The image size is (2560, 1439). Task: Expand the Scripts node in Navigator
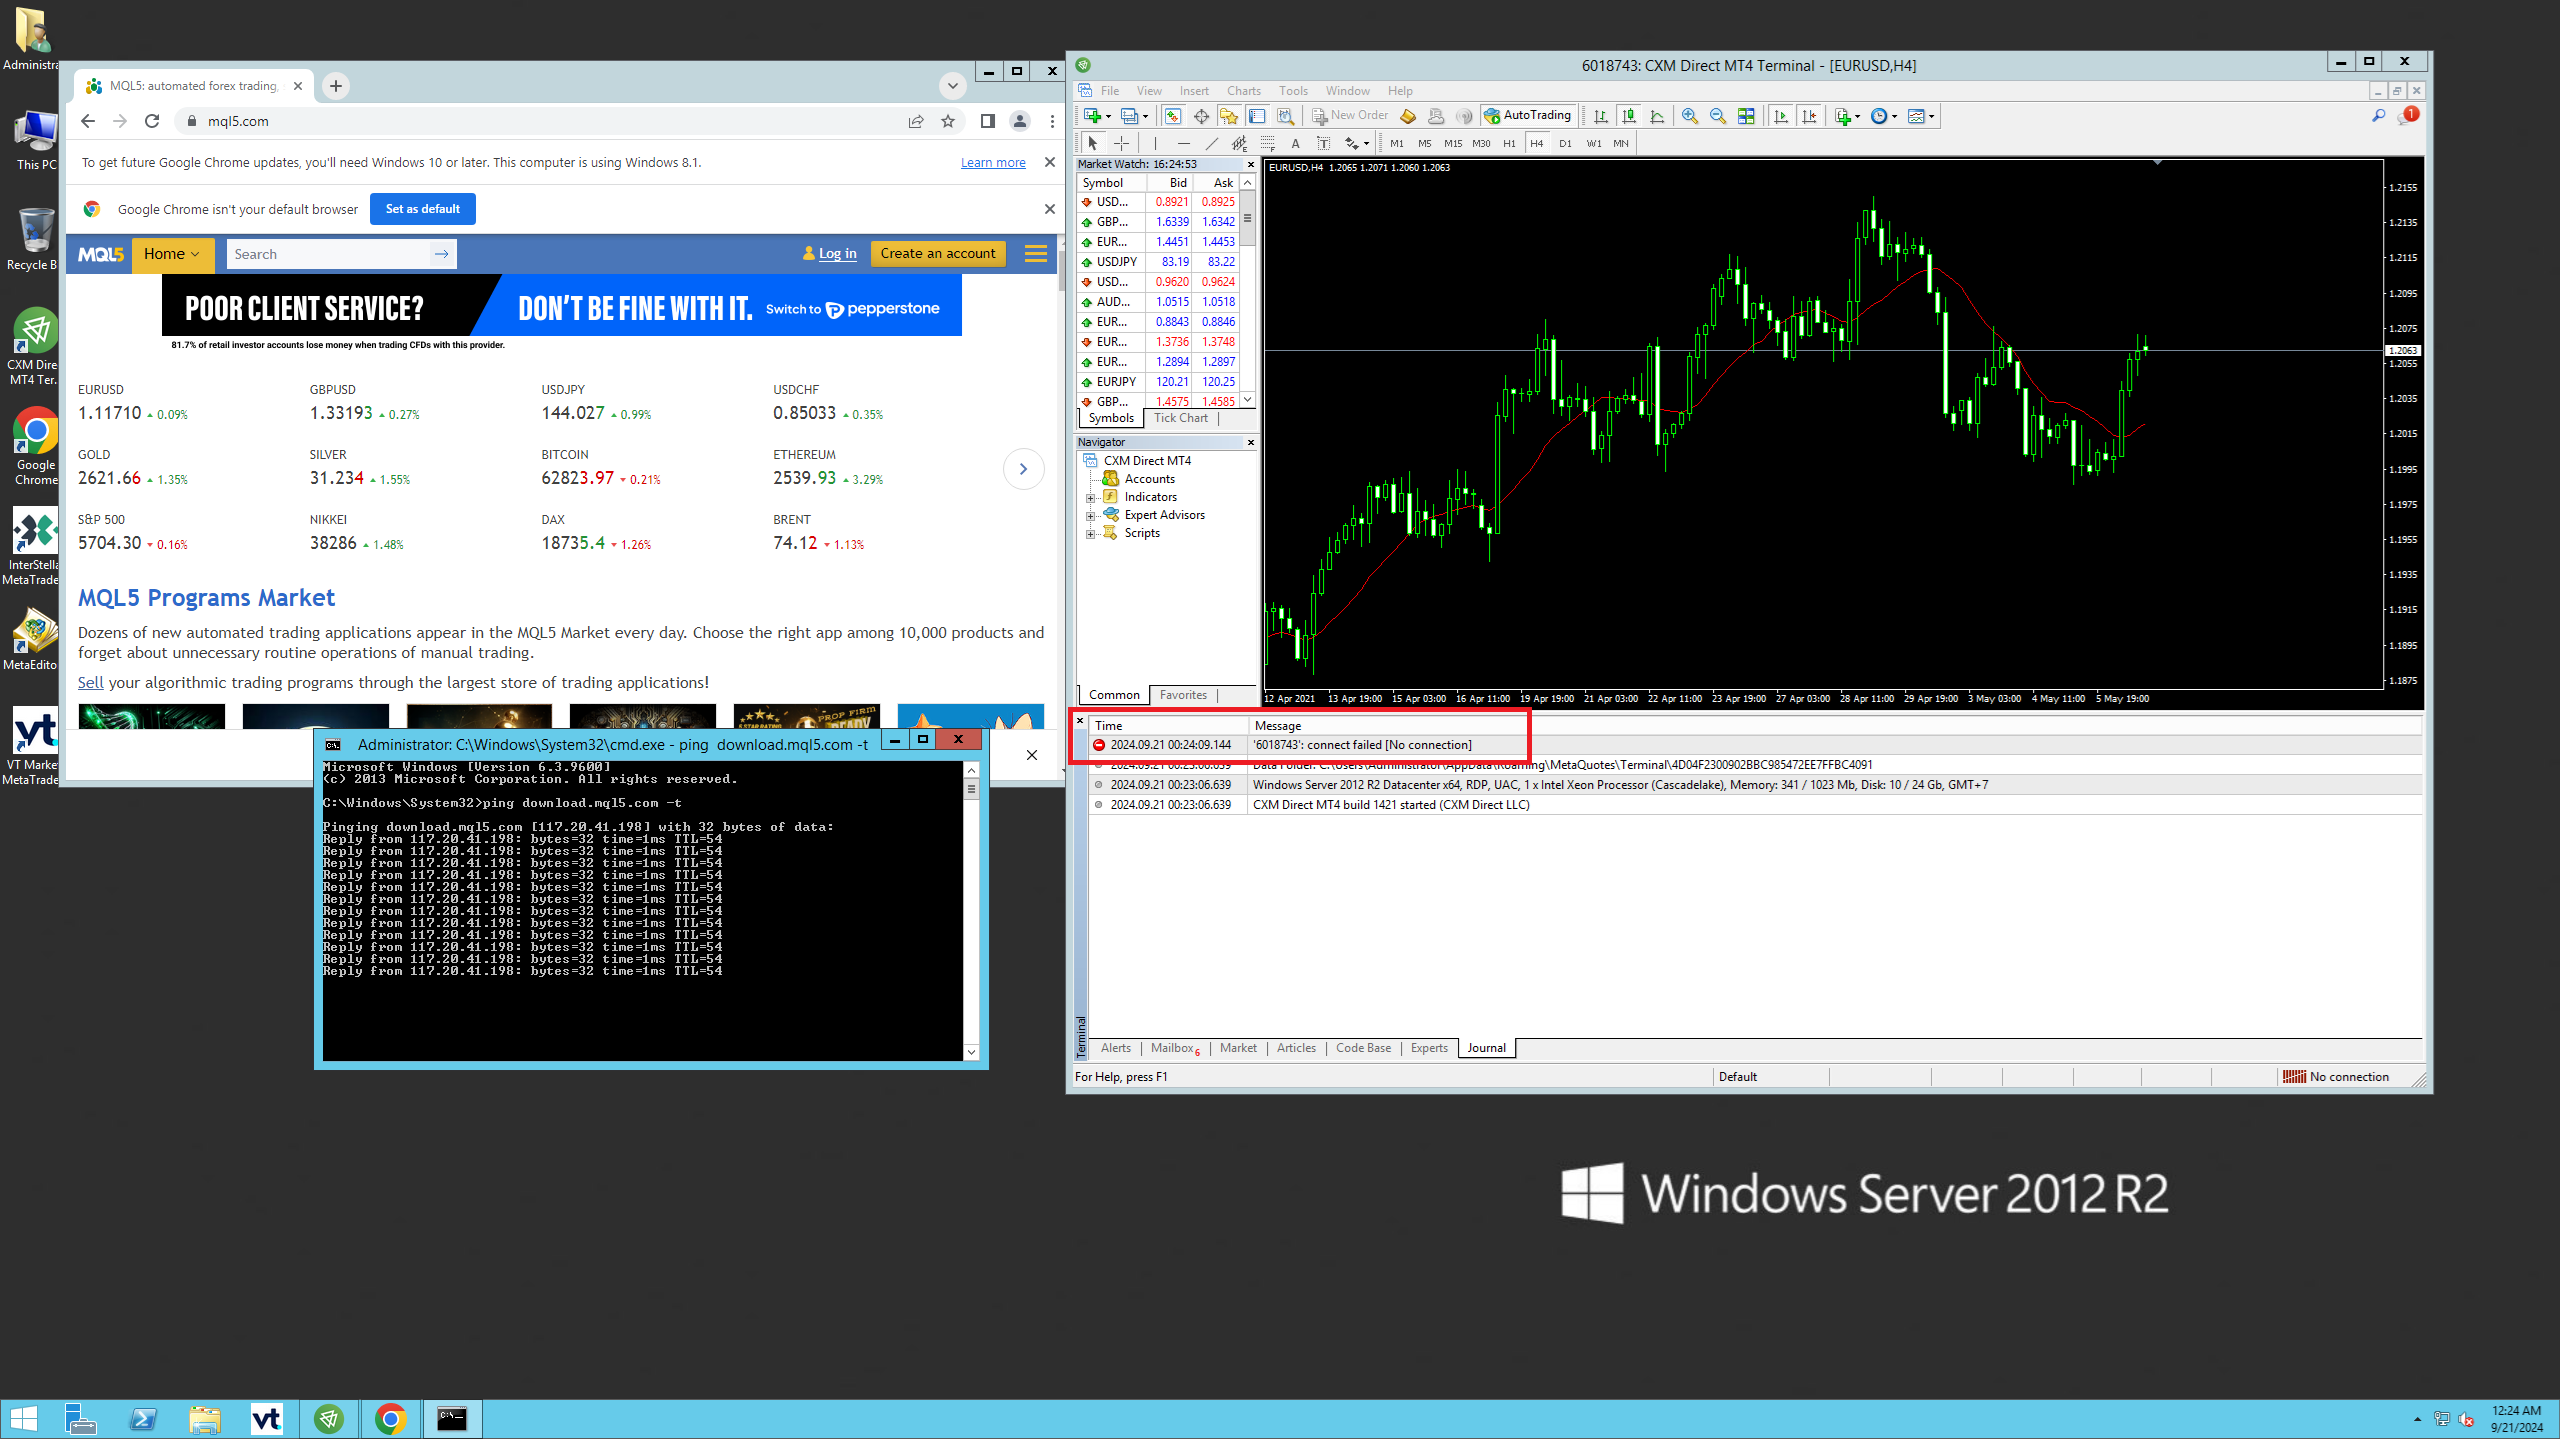(x=1090, y=534)
